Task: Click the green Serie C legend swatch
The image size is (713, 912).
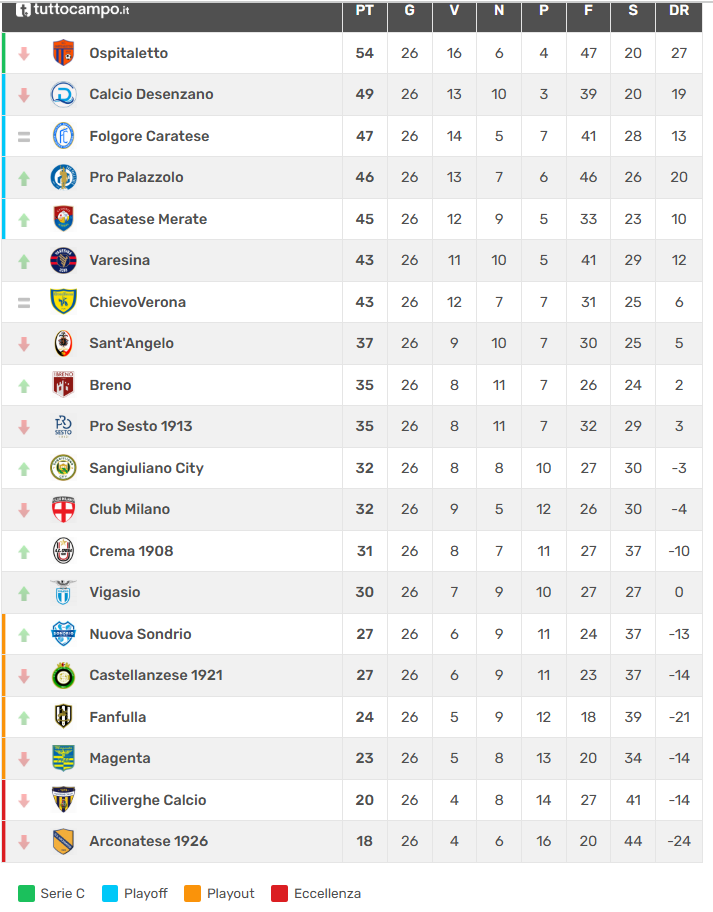Action: click(x=26, y=893)
